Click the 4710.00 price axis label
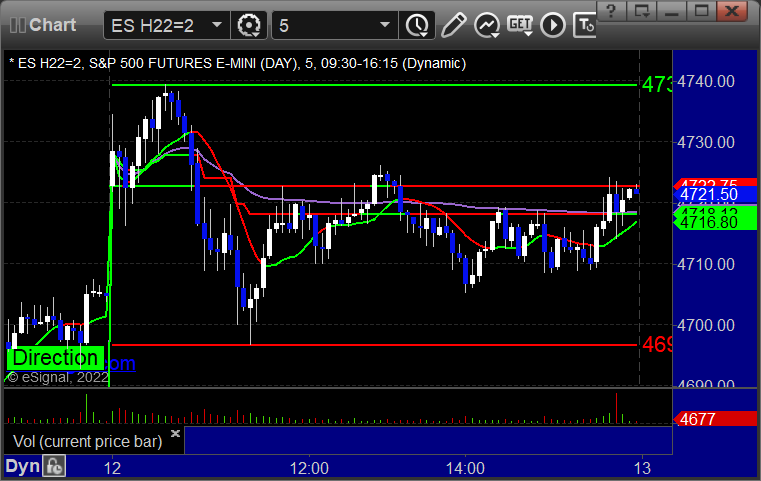This screenshot has width=761, height=481. (706, 265)
